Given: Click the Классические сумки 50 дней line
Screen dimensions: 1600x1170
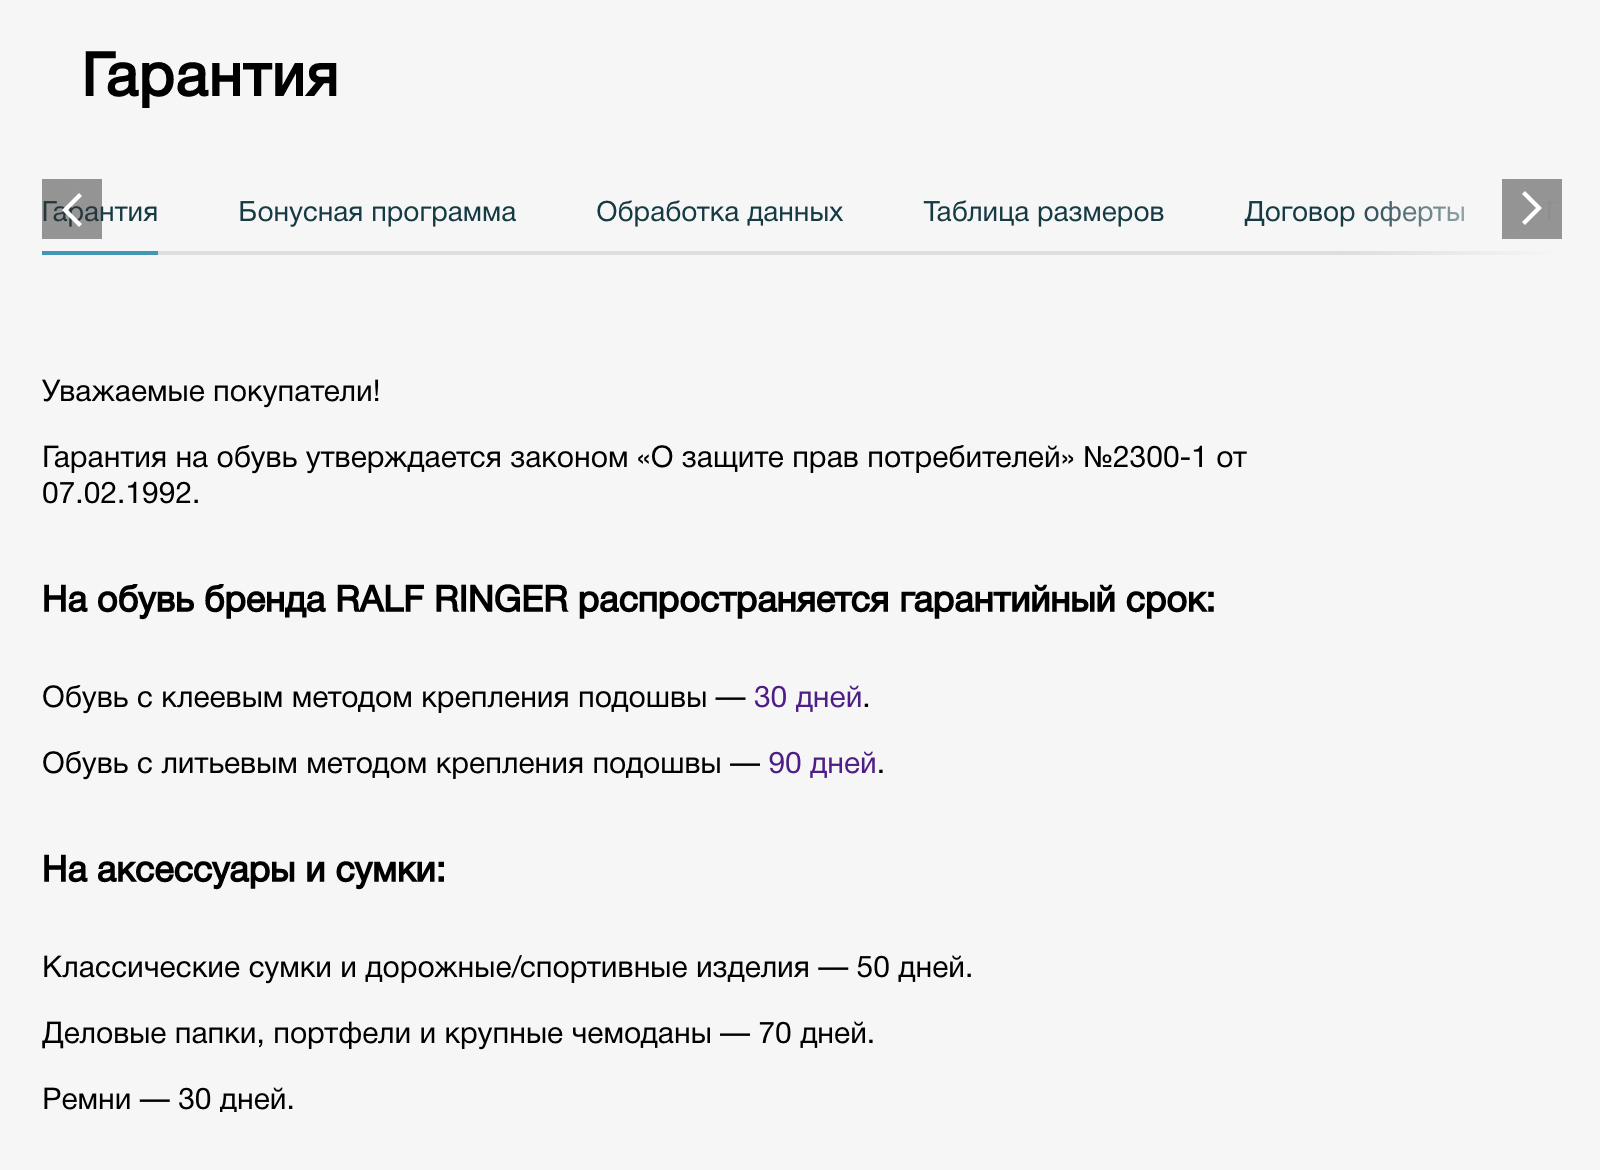Looking at the screenshot, I should pos(507,967).
